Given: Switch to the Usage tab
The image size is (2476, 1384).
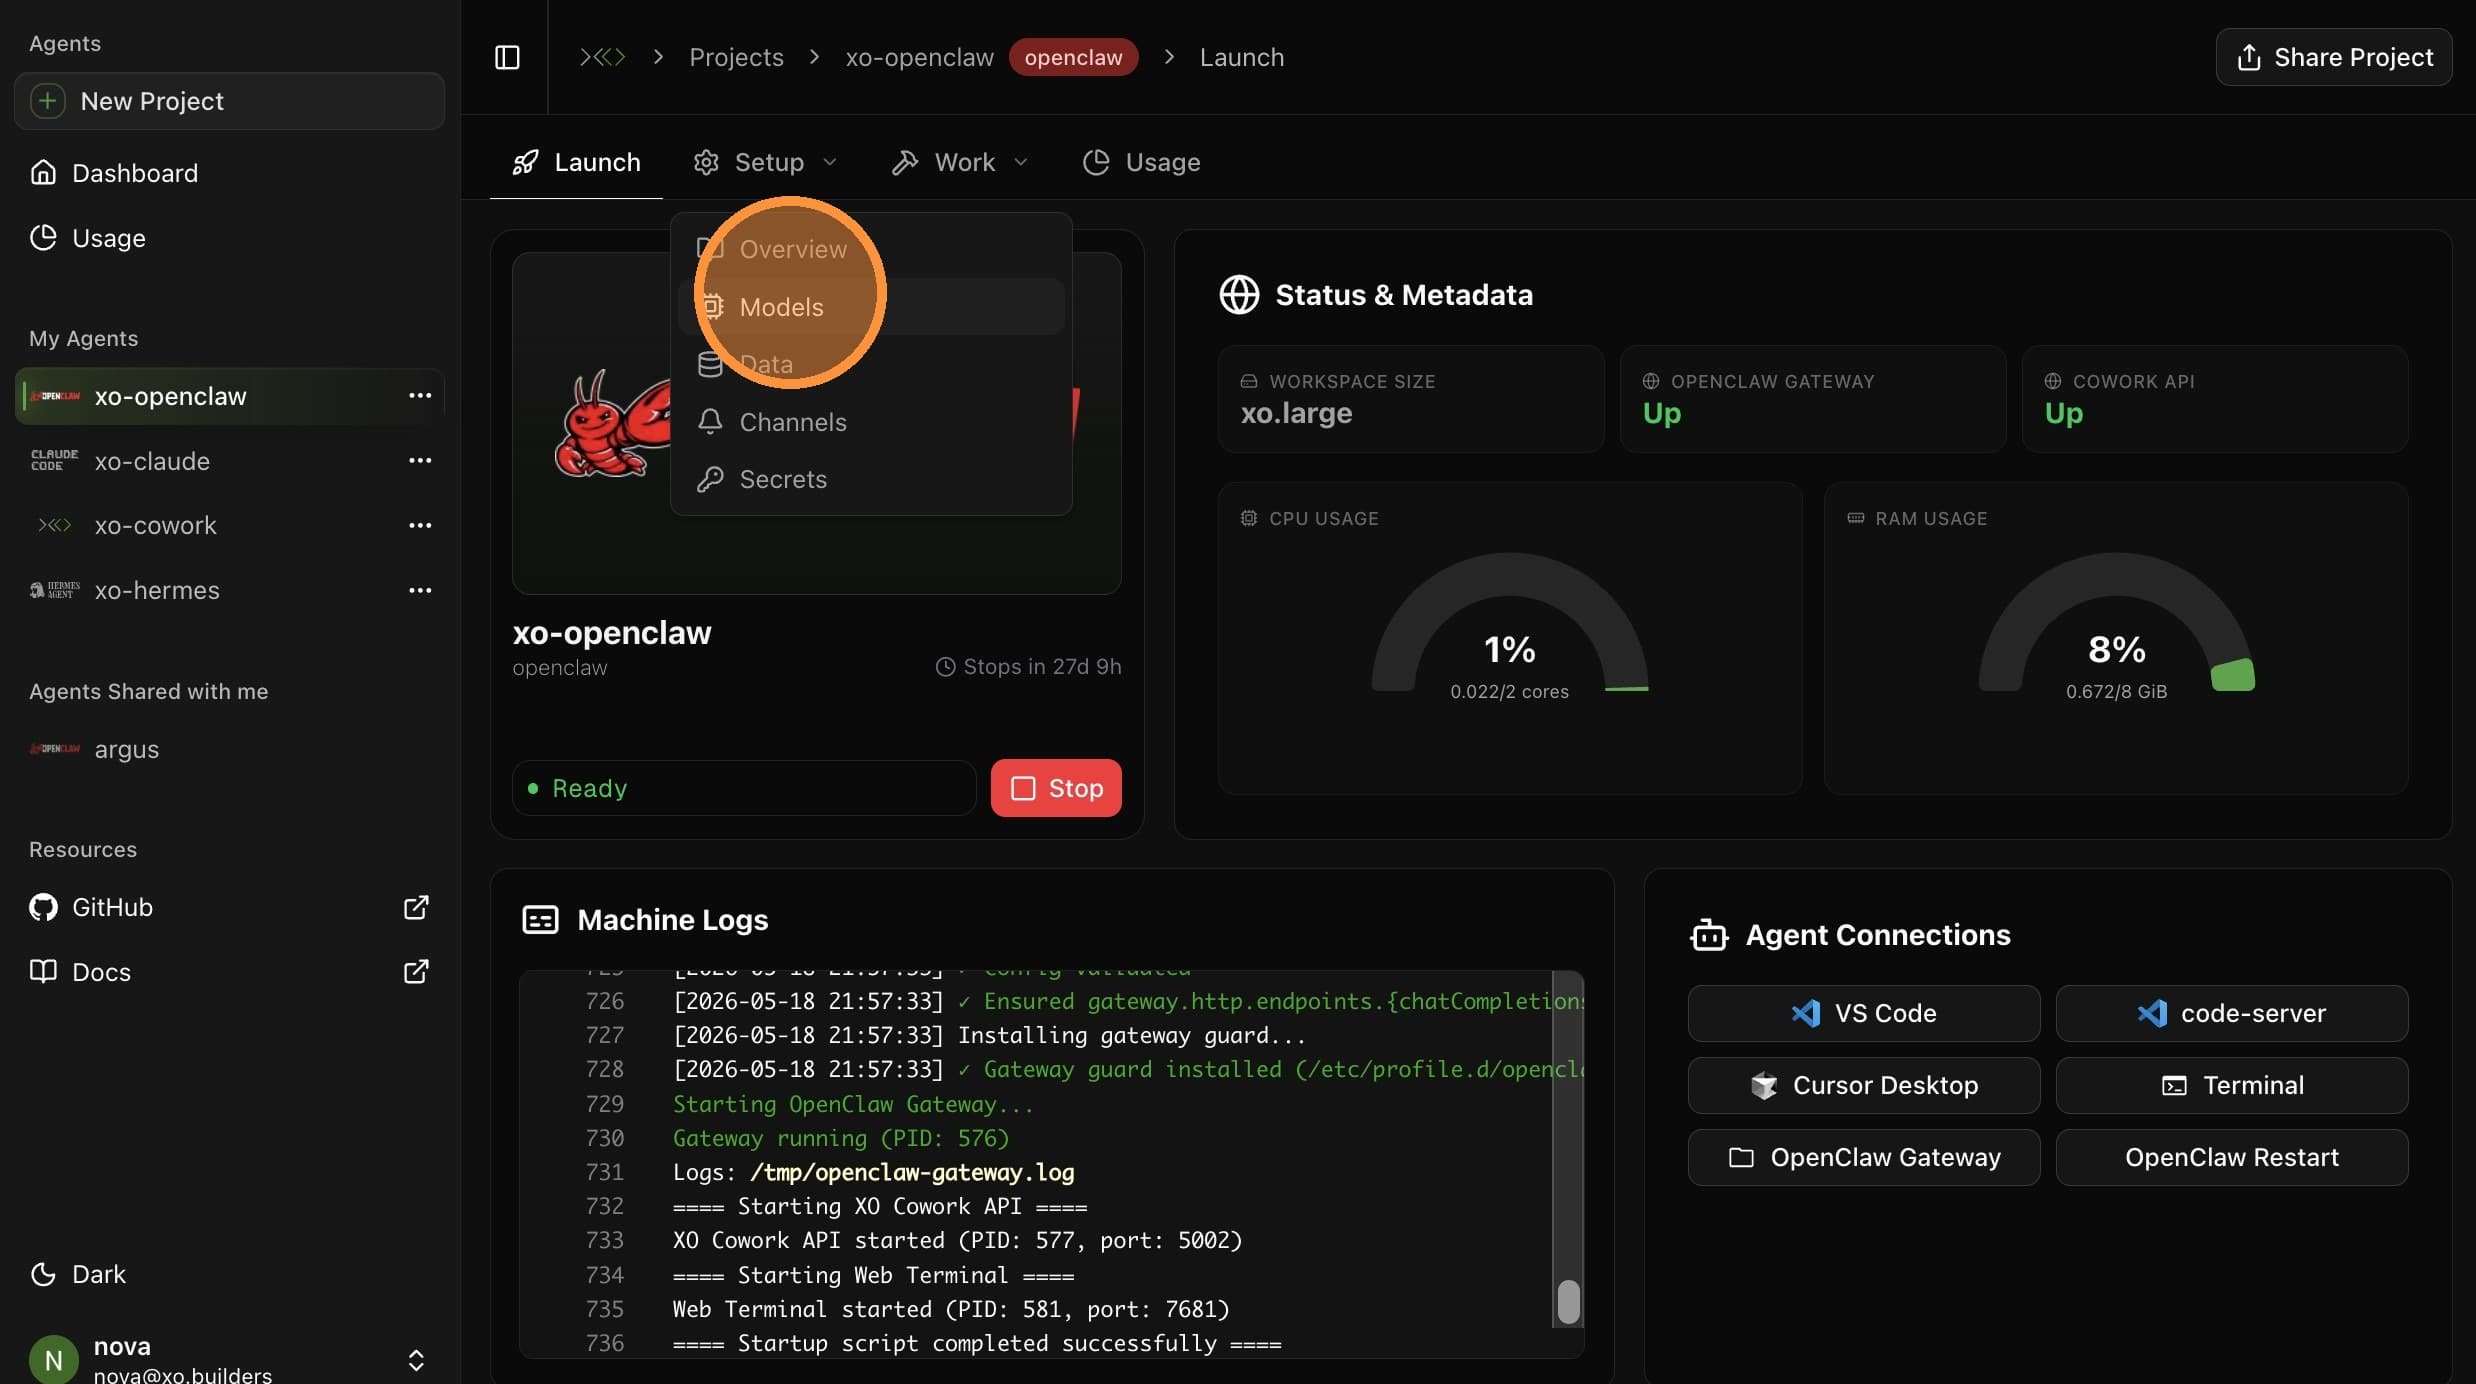Looking at the screenshot, I should pos(1142,162).
